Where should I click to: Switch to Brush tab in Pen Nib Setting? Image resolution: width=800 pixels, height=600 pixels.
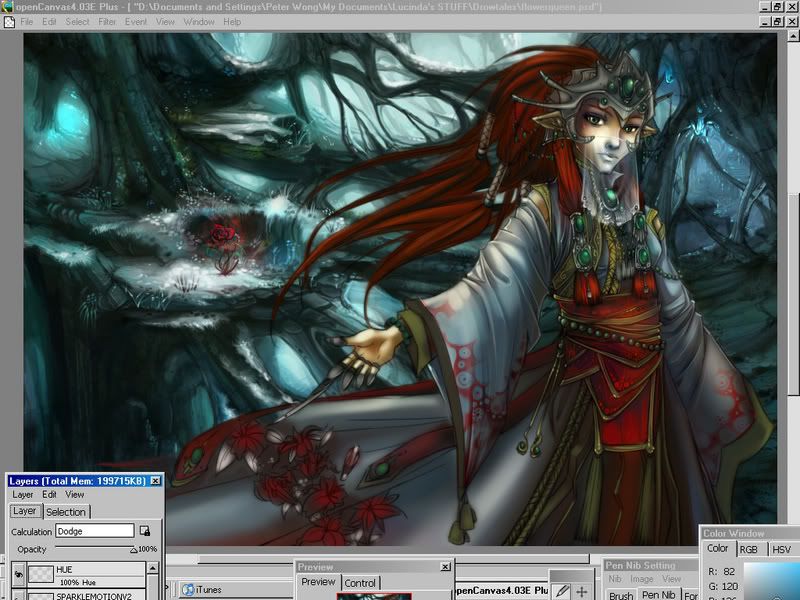click(x=621, y=595)
